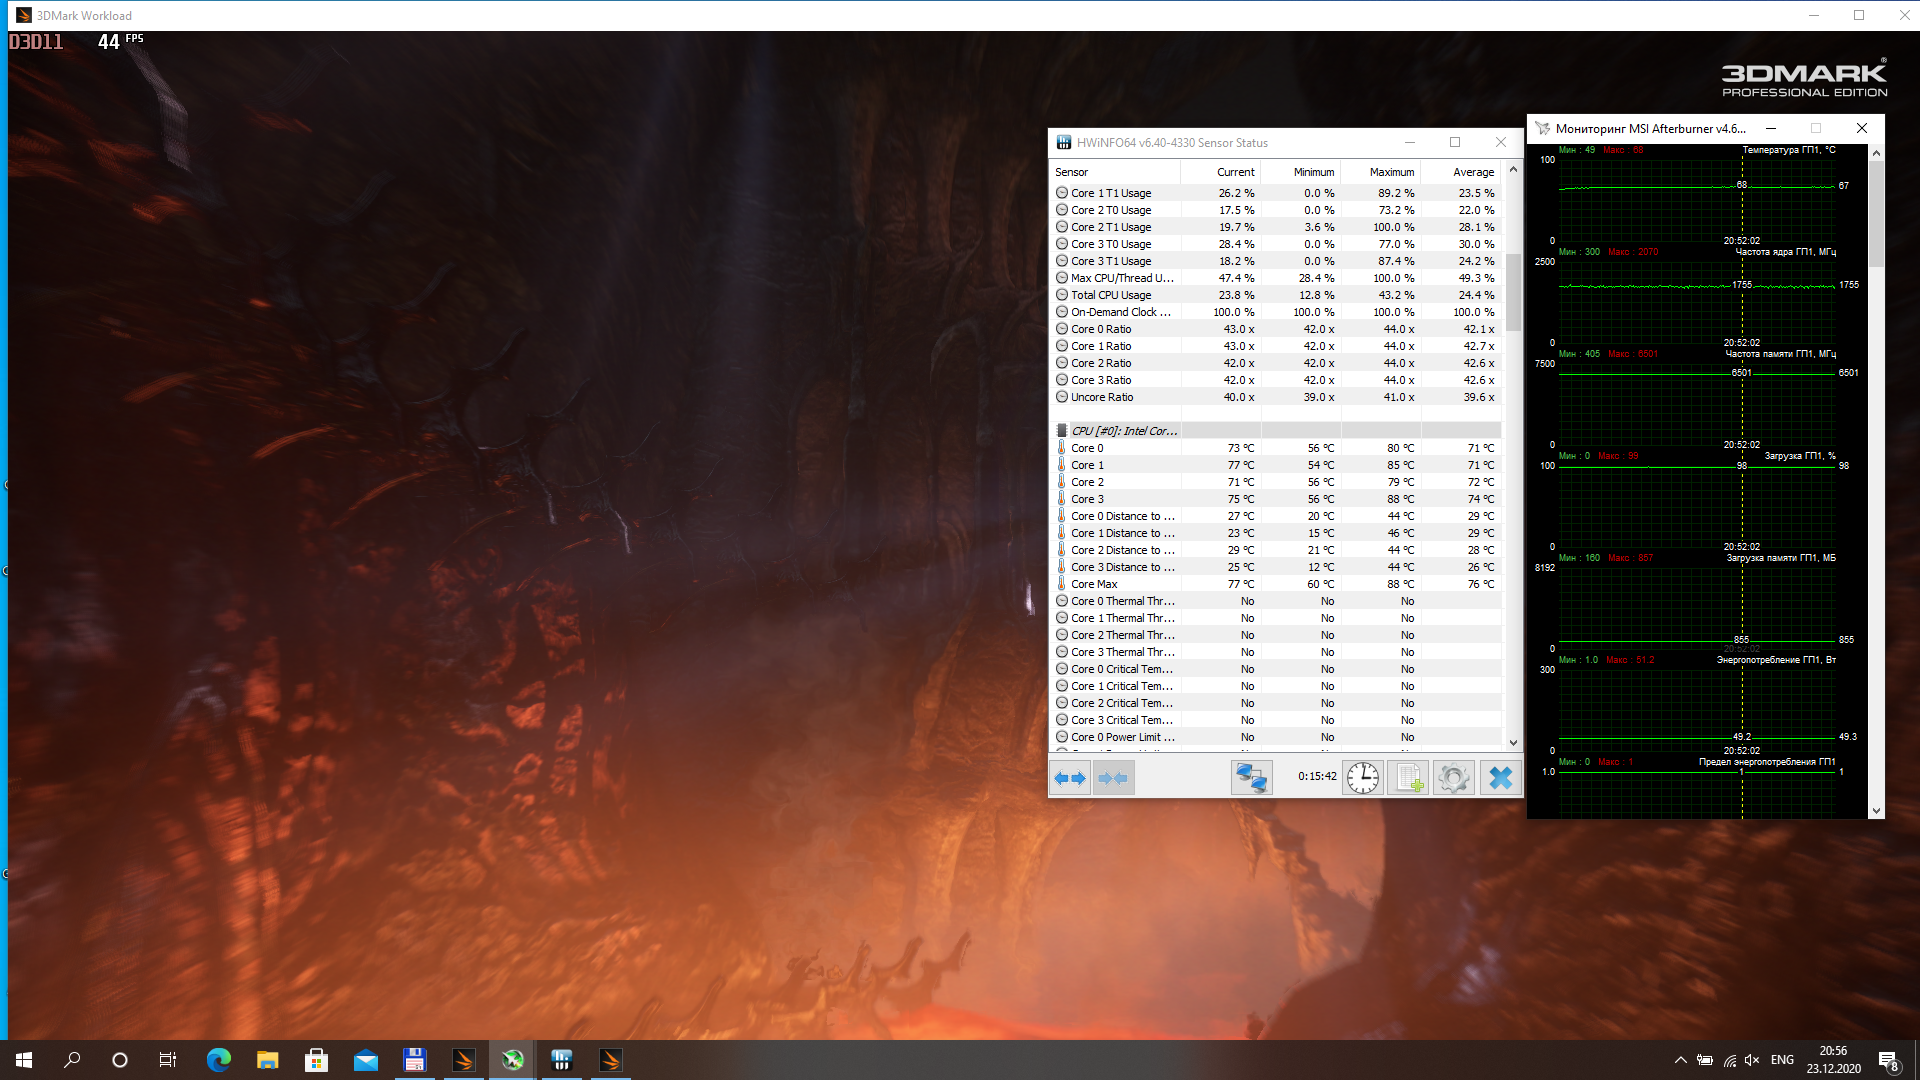Show hidden tray icons chevron
Viewport: 1920px width, 1080px height.
[x=1680, y=1060]
